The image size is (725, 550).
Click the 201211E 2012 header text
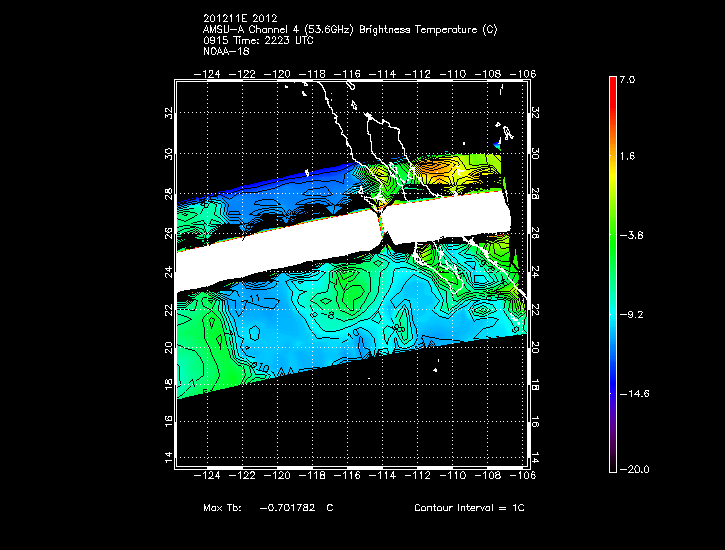(x=239, y=19)
